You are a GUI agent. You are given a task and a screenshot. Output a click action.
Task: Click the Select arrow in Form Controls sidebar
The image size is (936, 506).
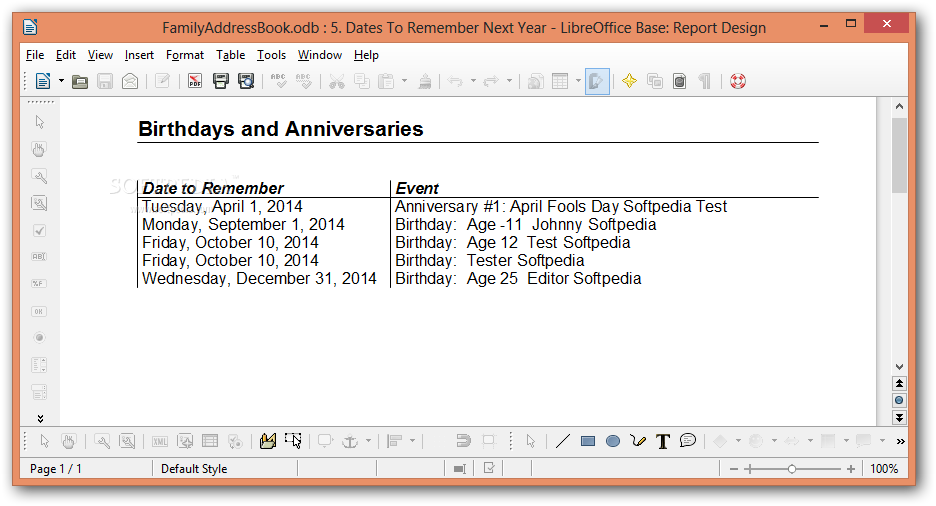coord(39,122)
